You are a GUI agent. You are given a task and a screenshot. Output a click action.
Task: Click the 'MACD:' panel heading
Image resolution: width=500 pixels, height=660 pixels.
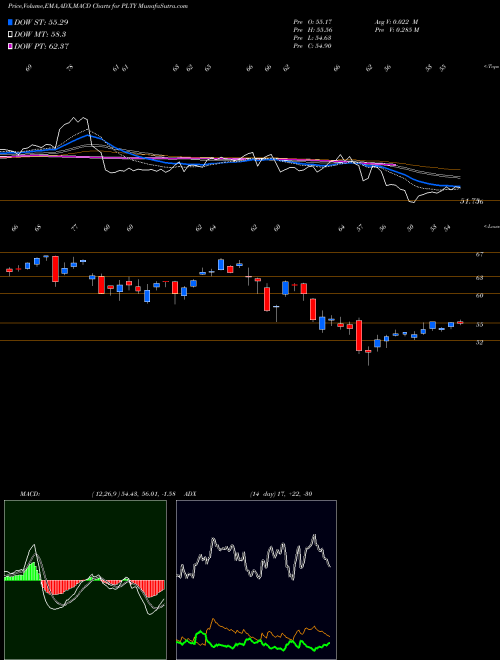click(x=29, y=493)
